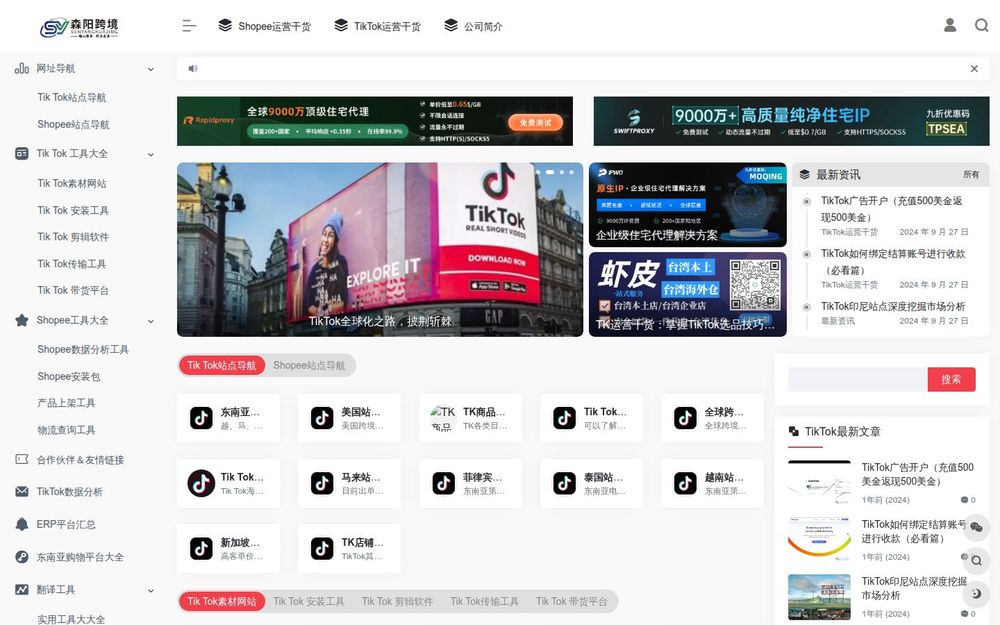Open the TikTok billboard carousel slide

(380, 249)
